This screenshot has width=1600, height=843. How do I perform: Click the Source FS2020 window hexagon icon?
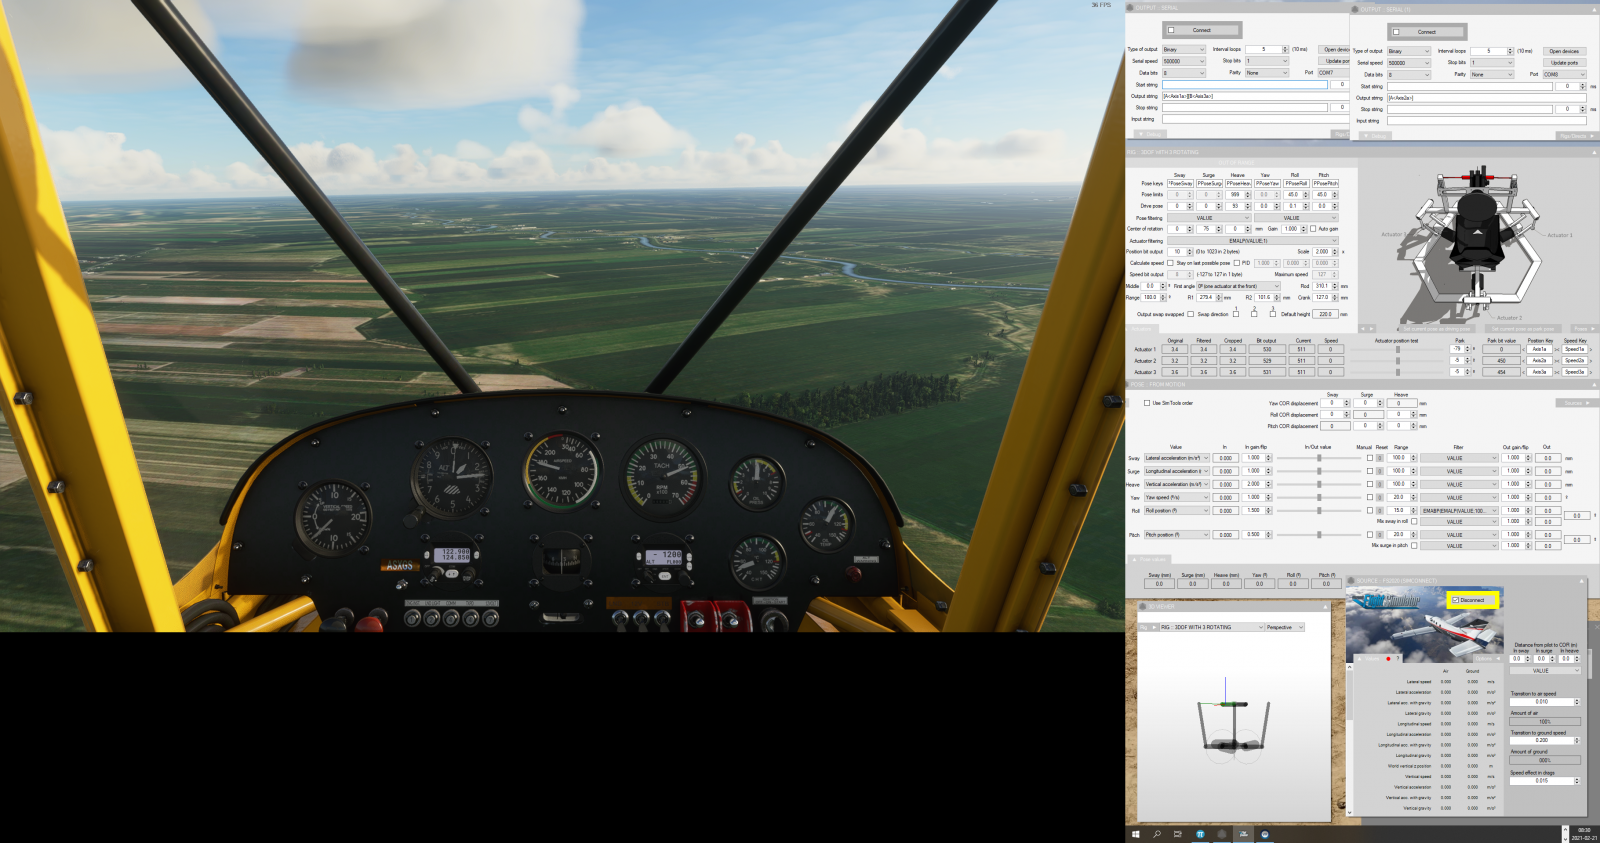pyautogui.click(x=1352, y=580)
